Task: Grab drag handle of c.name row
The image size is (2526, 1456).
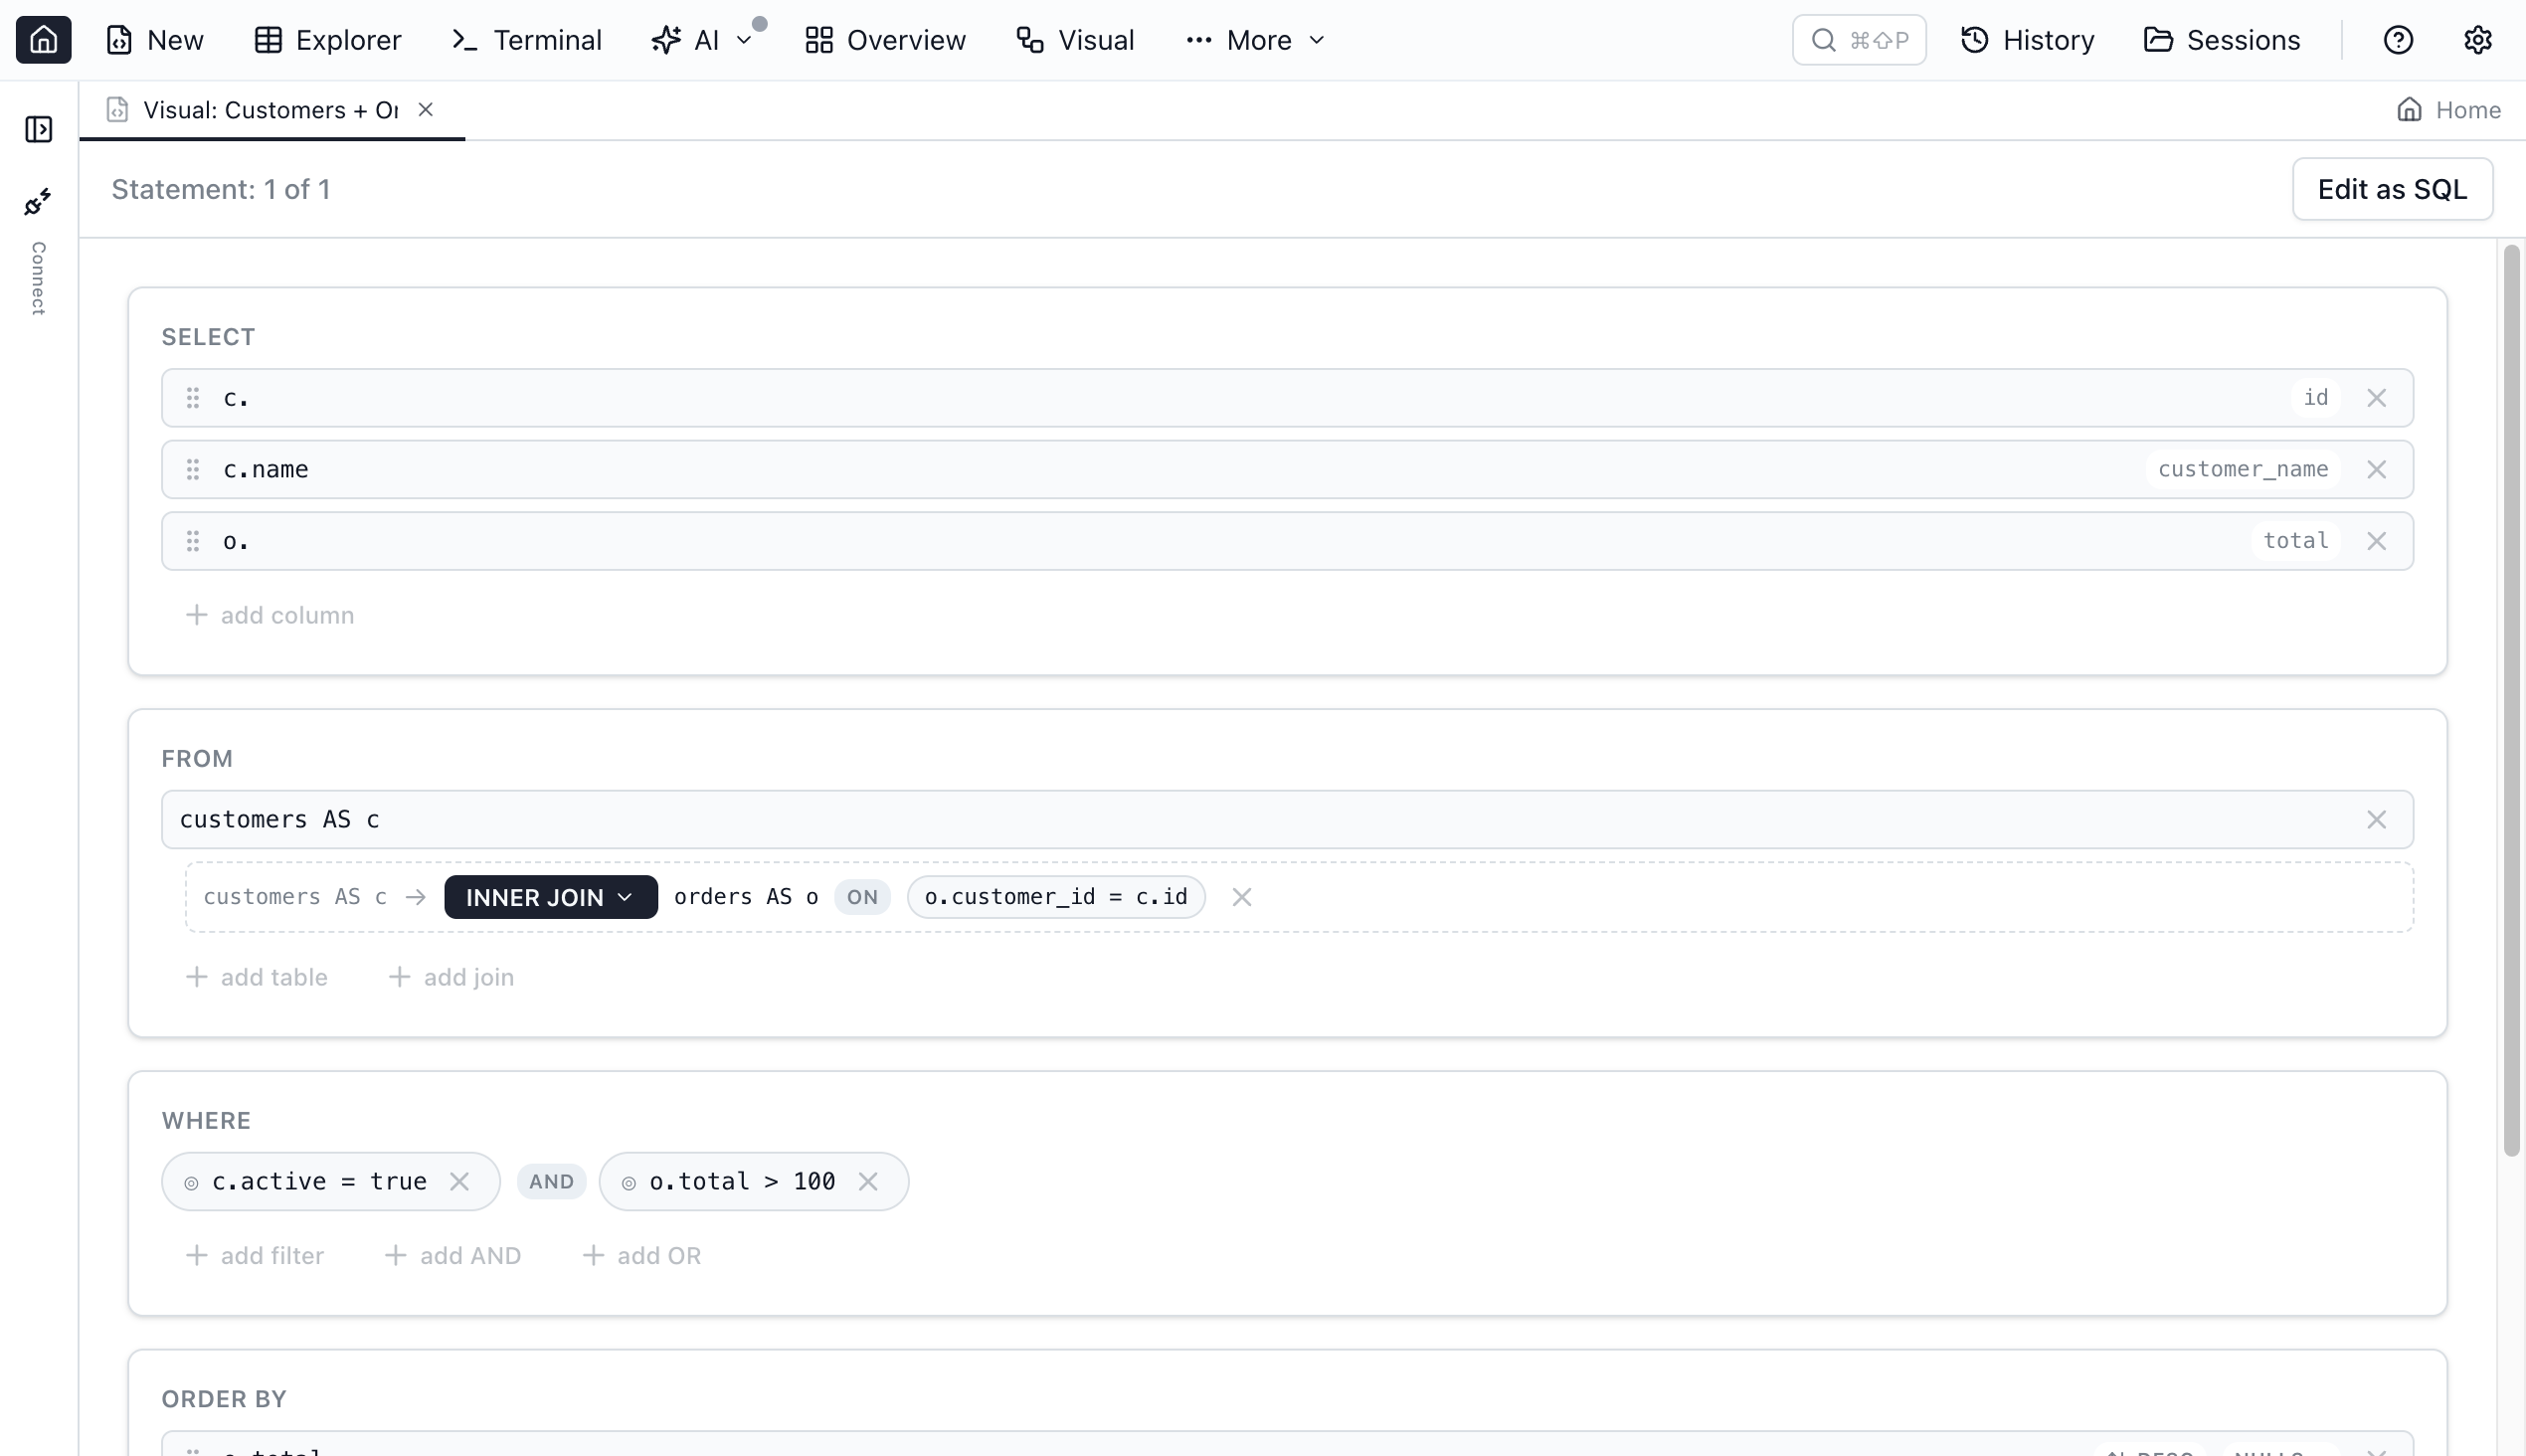Action: click(193, 469)
